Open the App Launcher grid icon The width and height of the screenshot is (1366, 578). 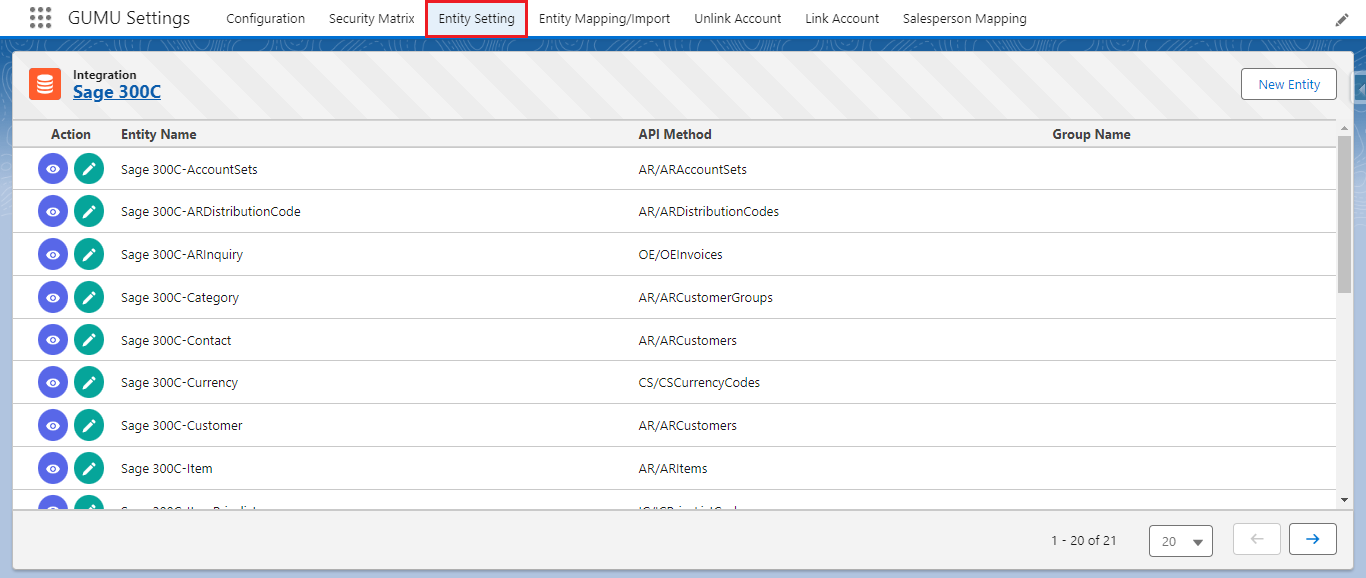pyautogui.click(x=40, y=18)
